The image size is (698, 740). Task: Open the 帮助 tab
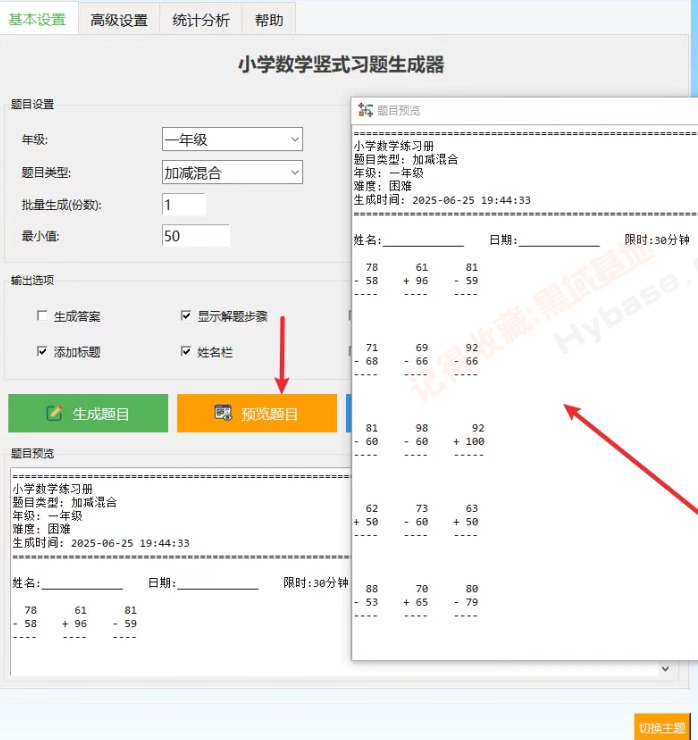tap(269, 20)
